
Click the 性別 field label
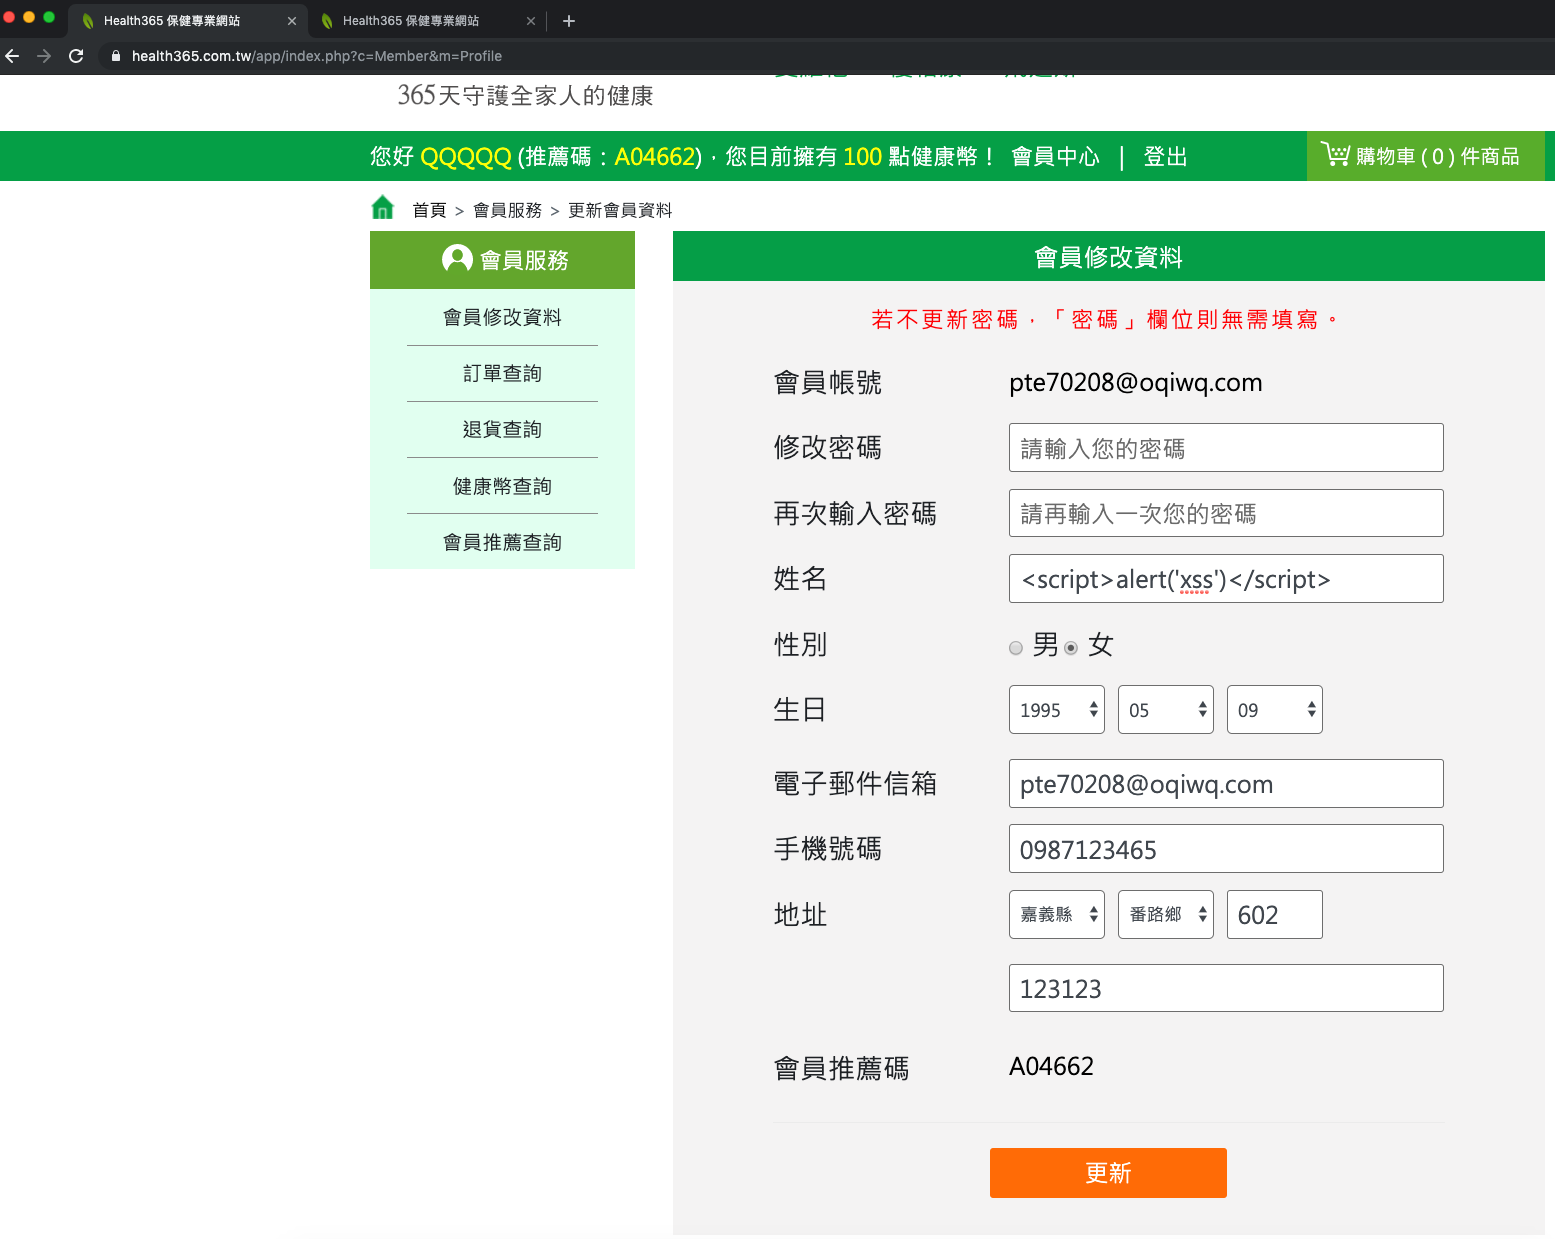[800, 645]
